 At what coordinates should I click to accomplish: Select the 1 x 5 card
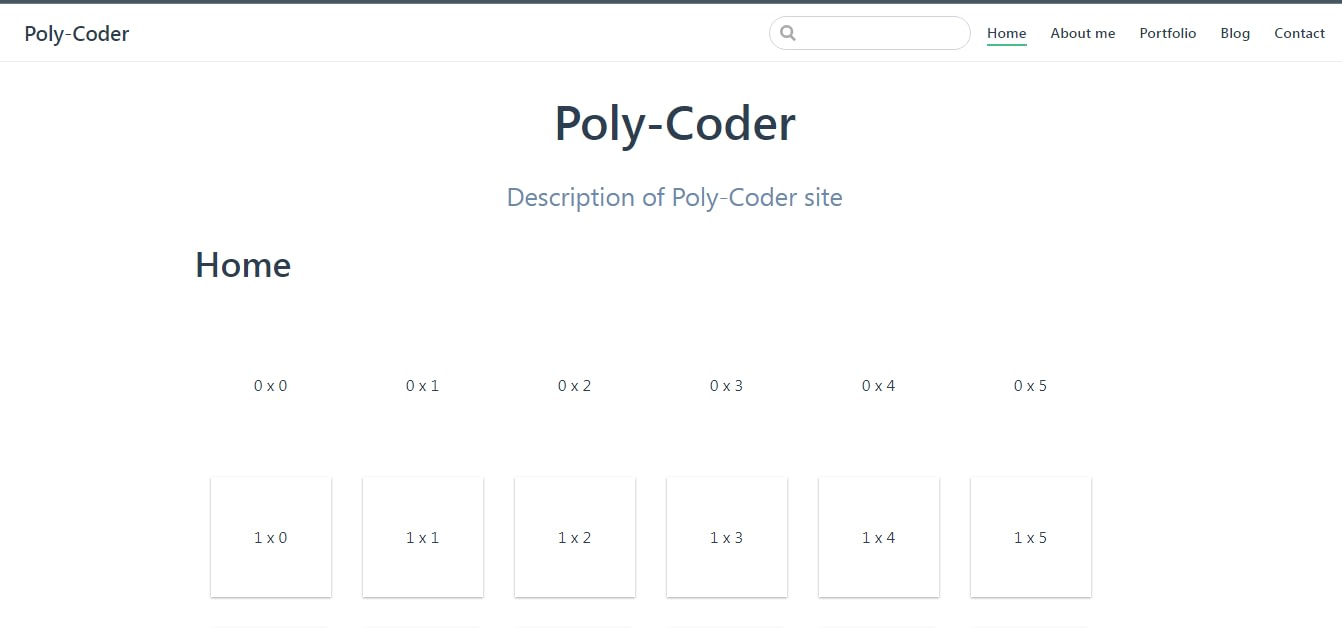pos(1030,537)
